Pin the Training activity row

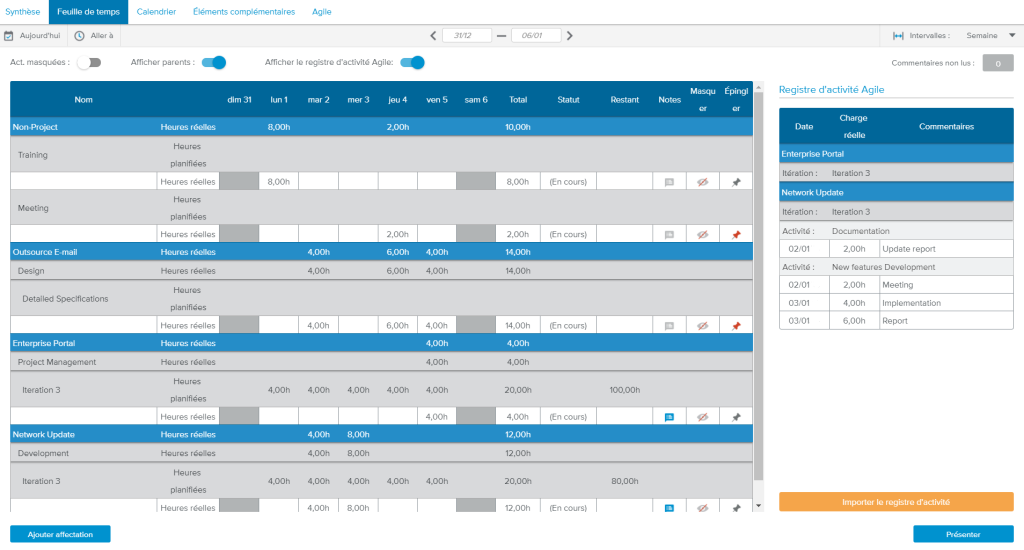tap(736, 182)
